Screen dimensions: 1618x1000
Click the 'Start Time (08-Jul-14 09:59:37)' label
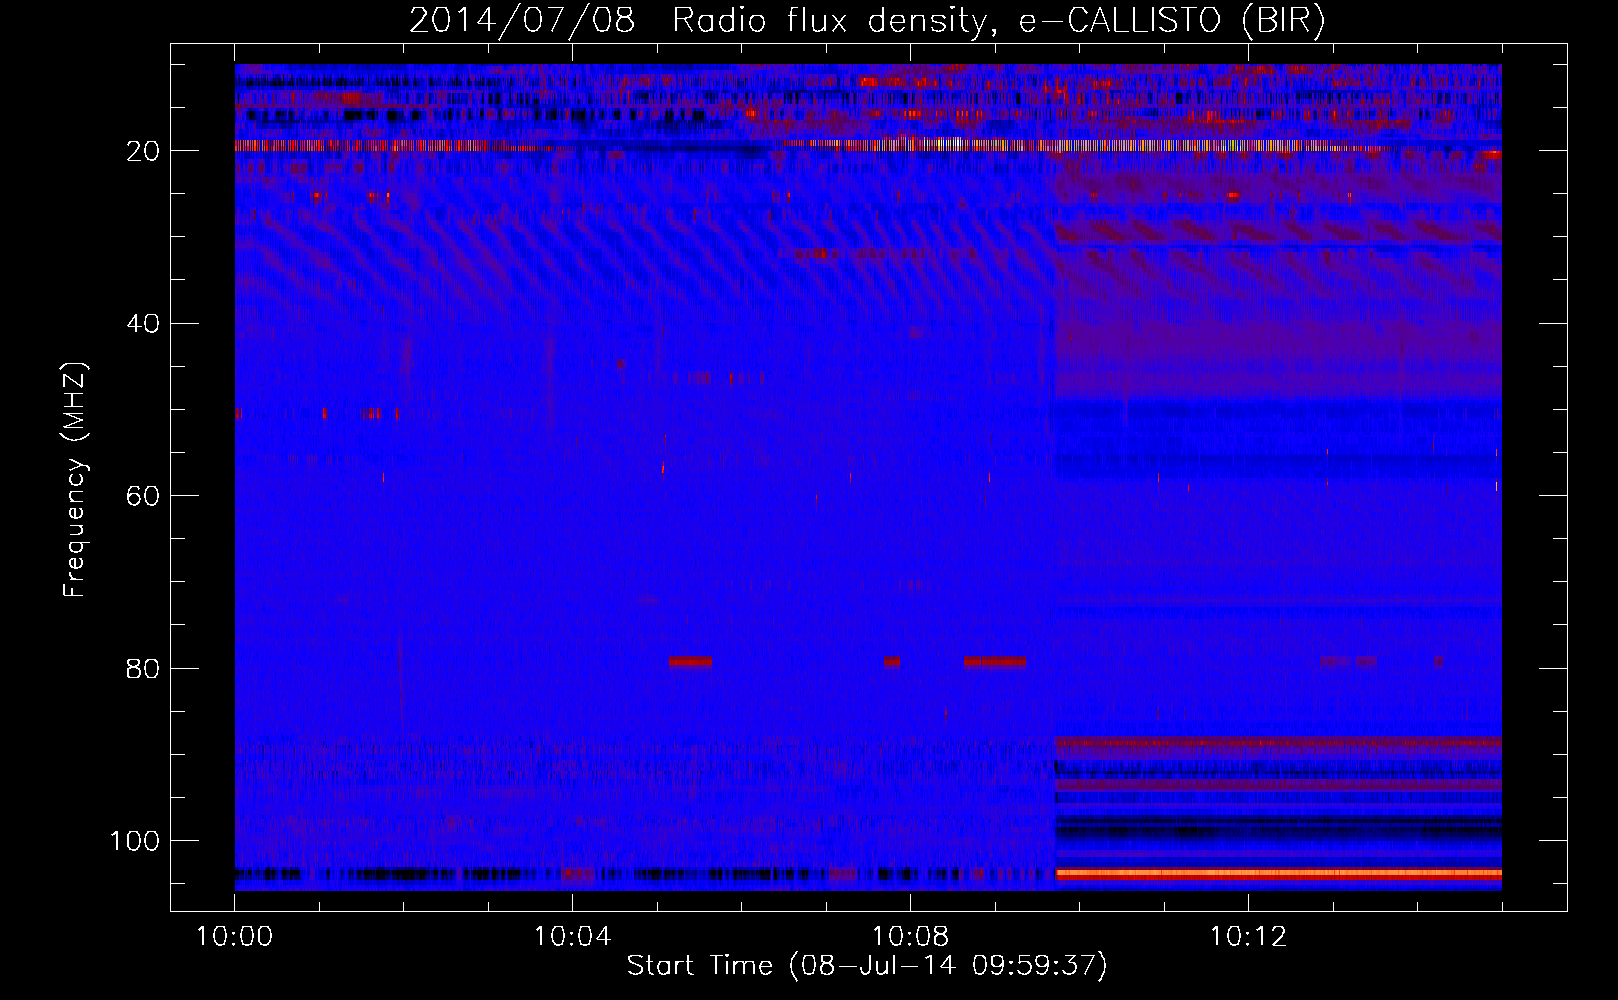867,966
